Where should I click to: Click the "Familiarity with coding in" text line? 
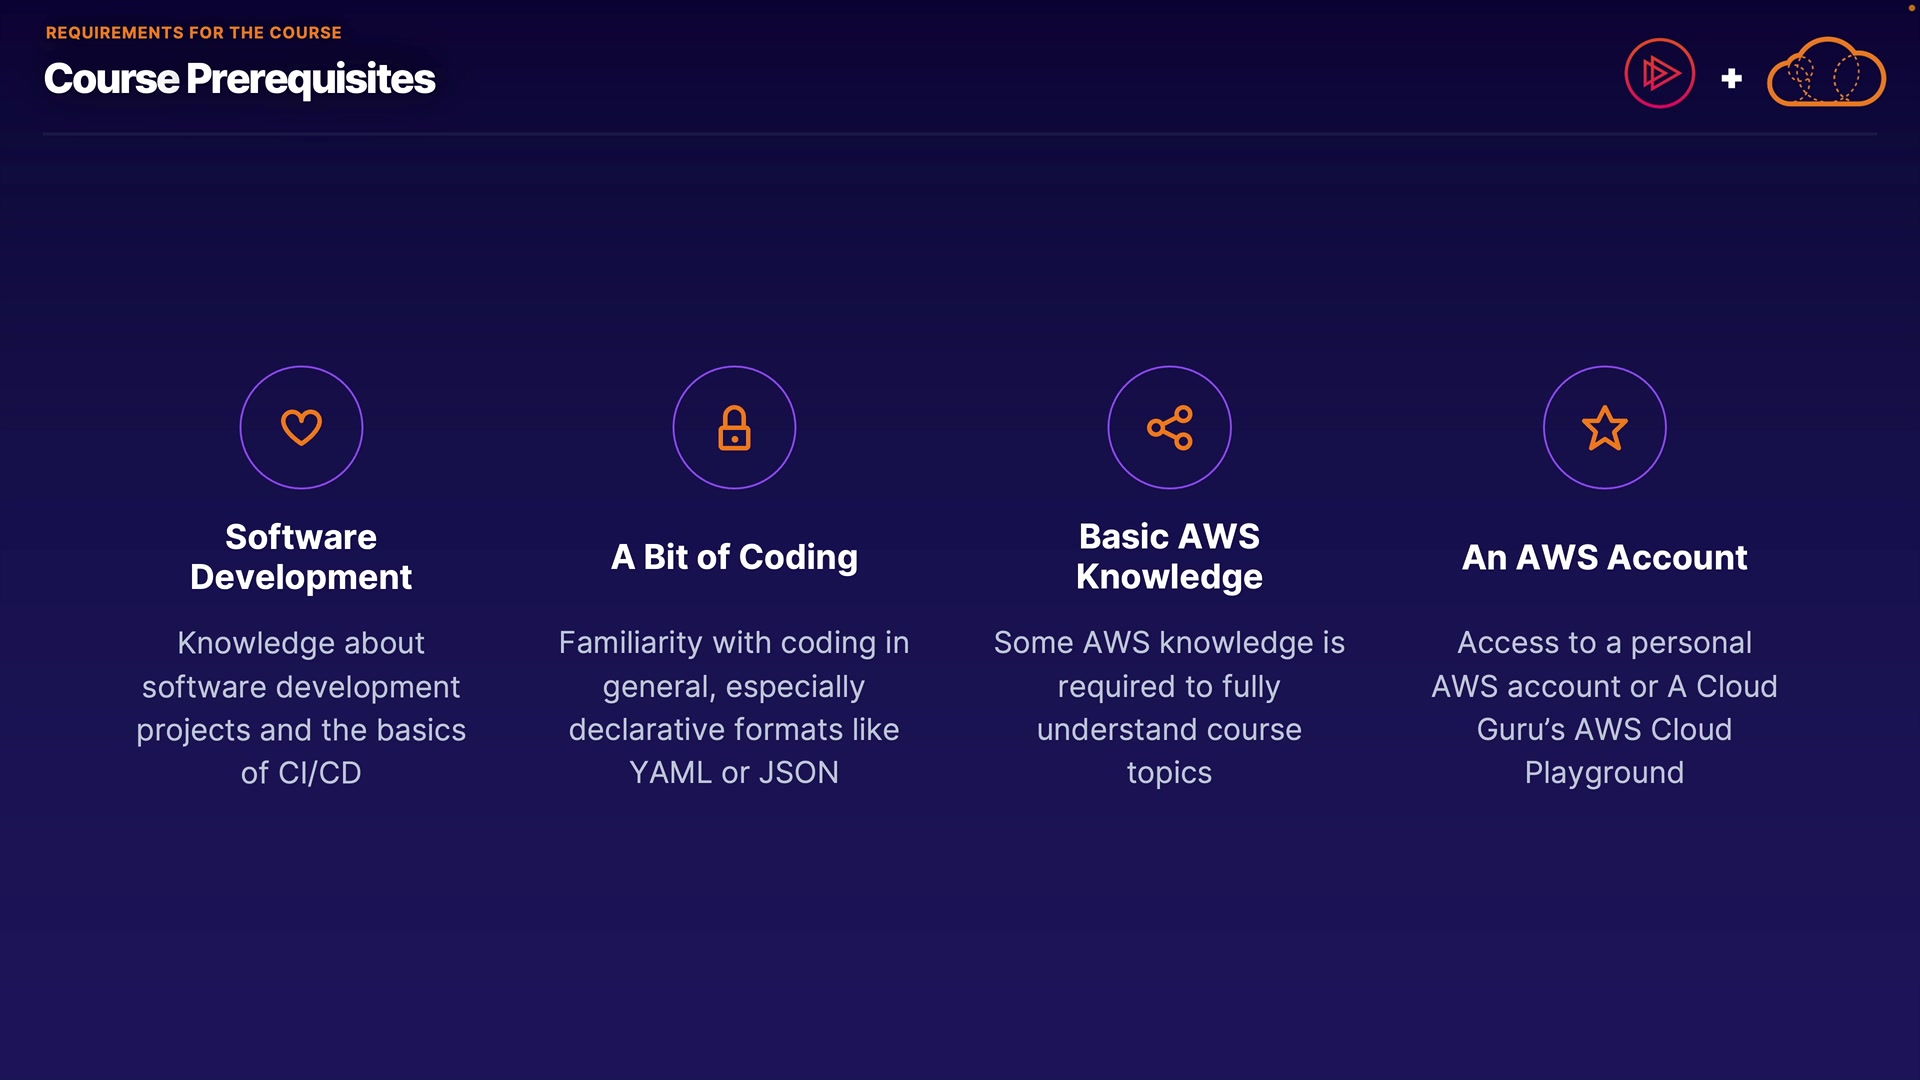pos(734,643)
